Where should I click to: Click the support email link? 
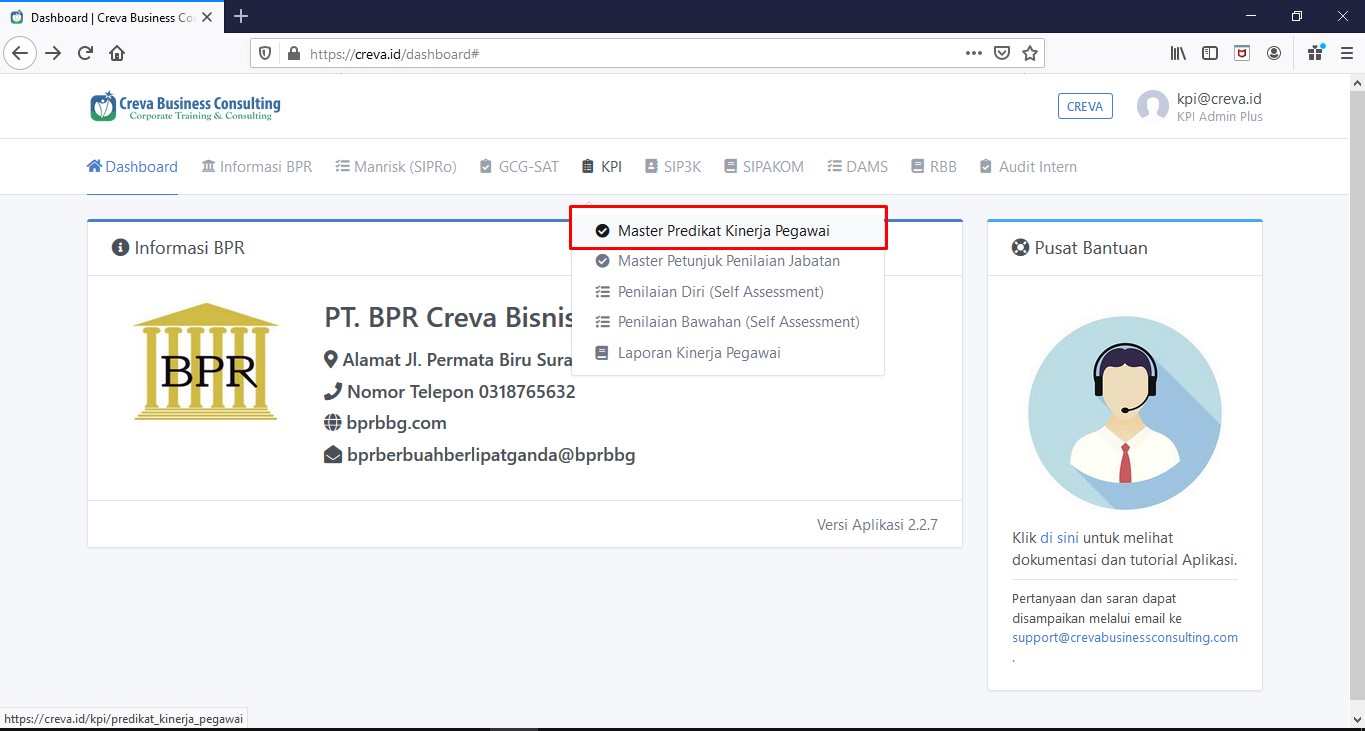point(1125,638)
